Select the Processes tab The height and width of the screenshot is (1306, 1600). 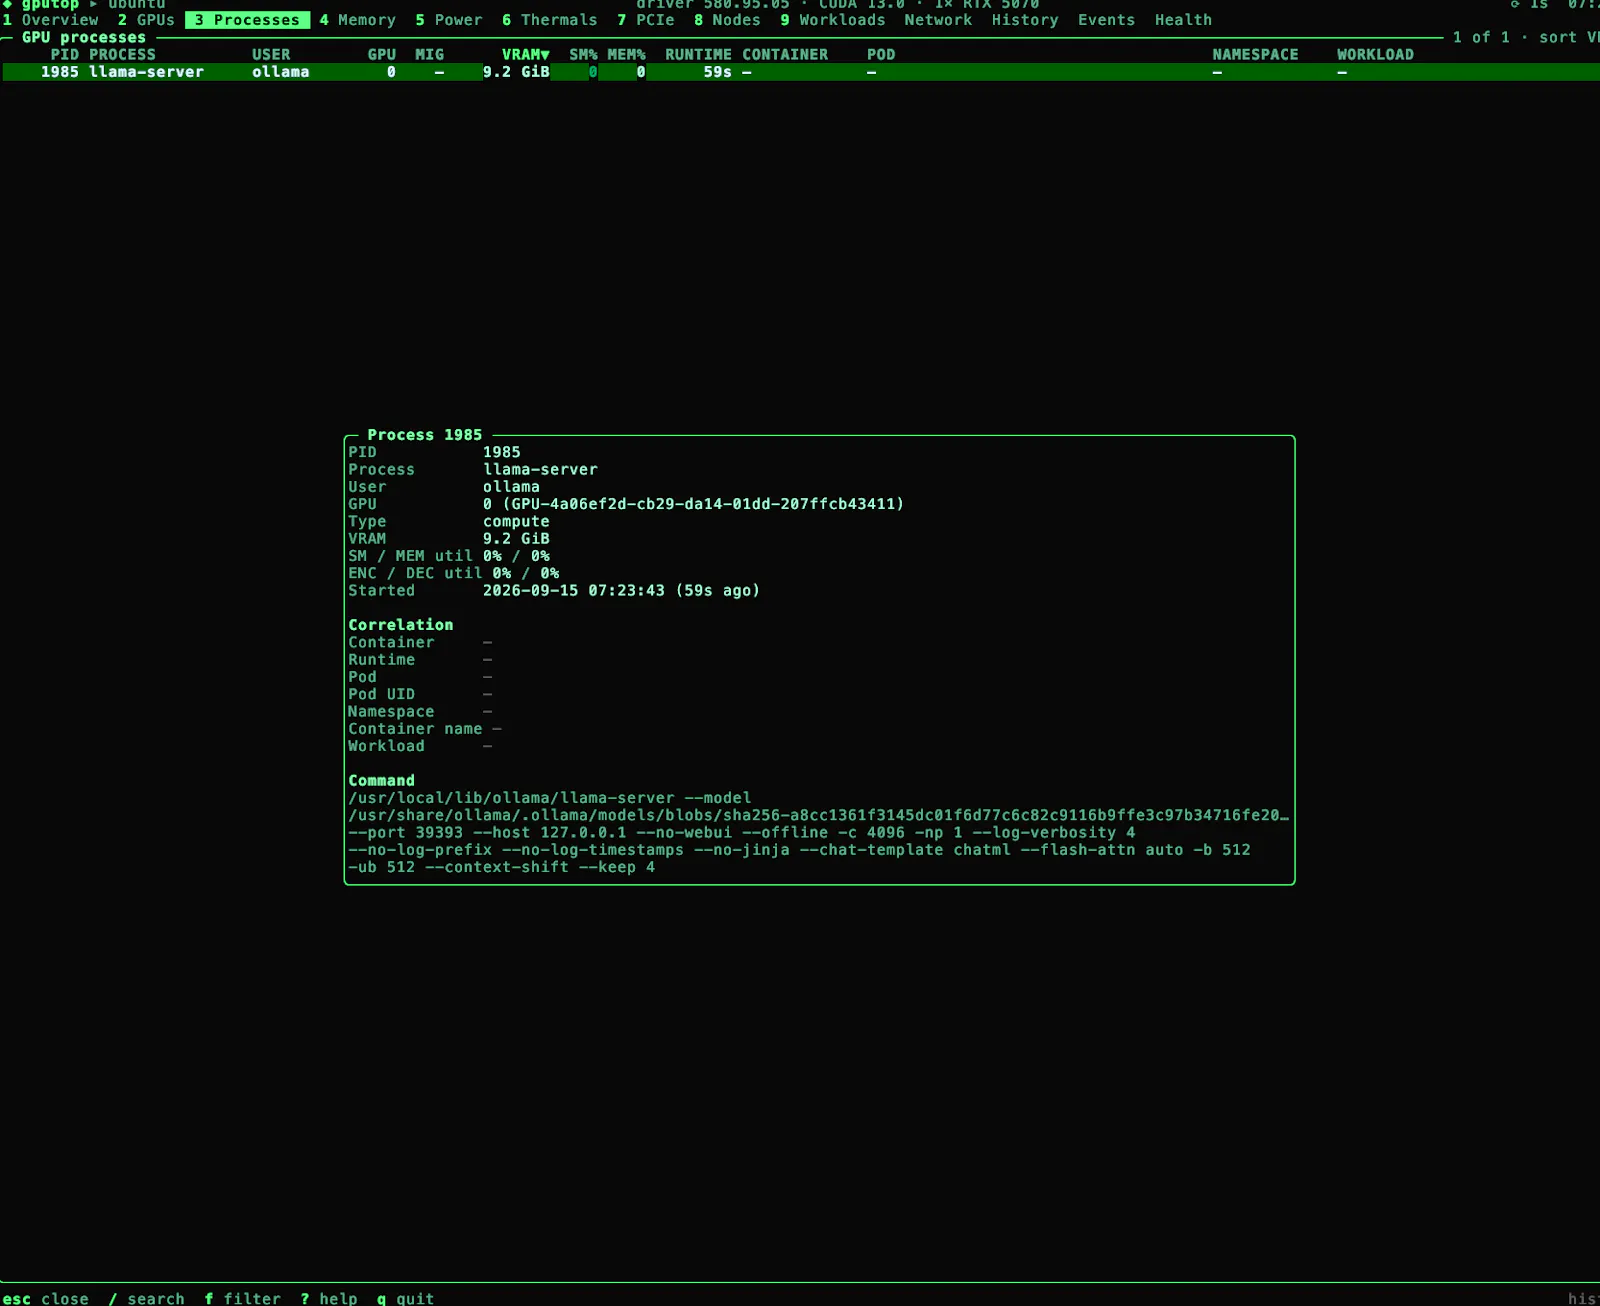pyautogui.click(x=247, y=20)
